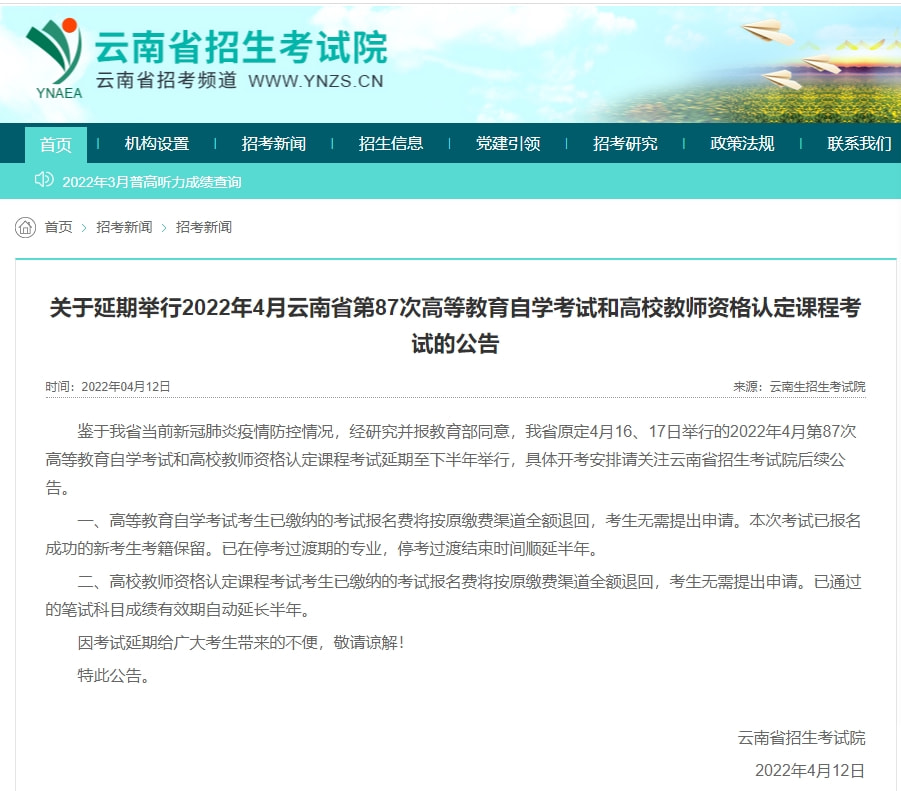Click the 云南省招生考试院 signature line

coord(802,738)
